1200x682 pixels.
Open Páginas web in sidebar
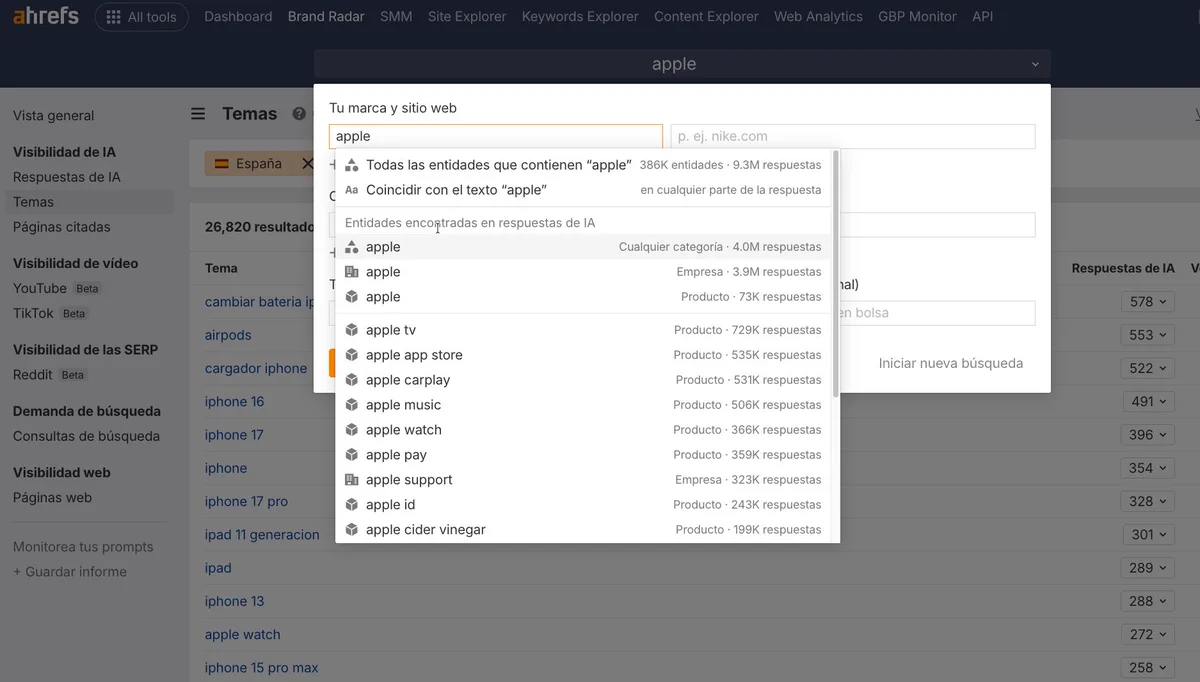click(52, 497)
